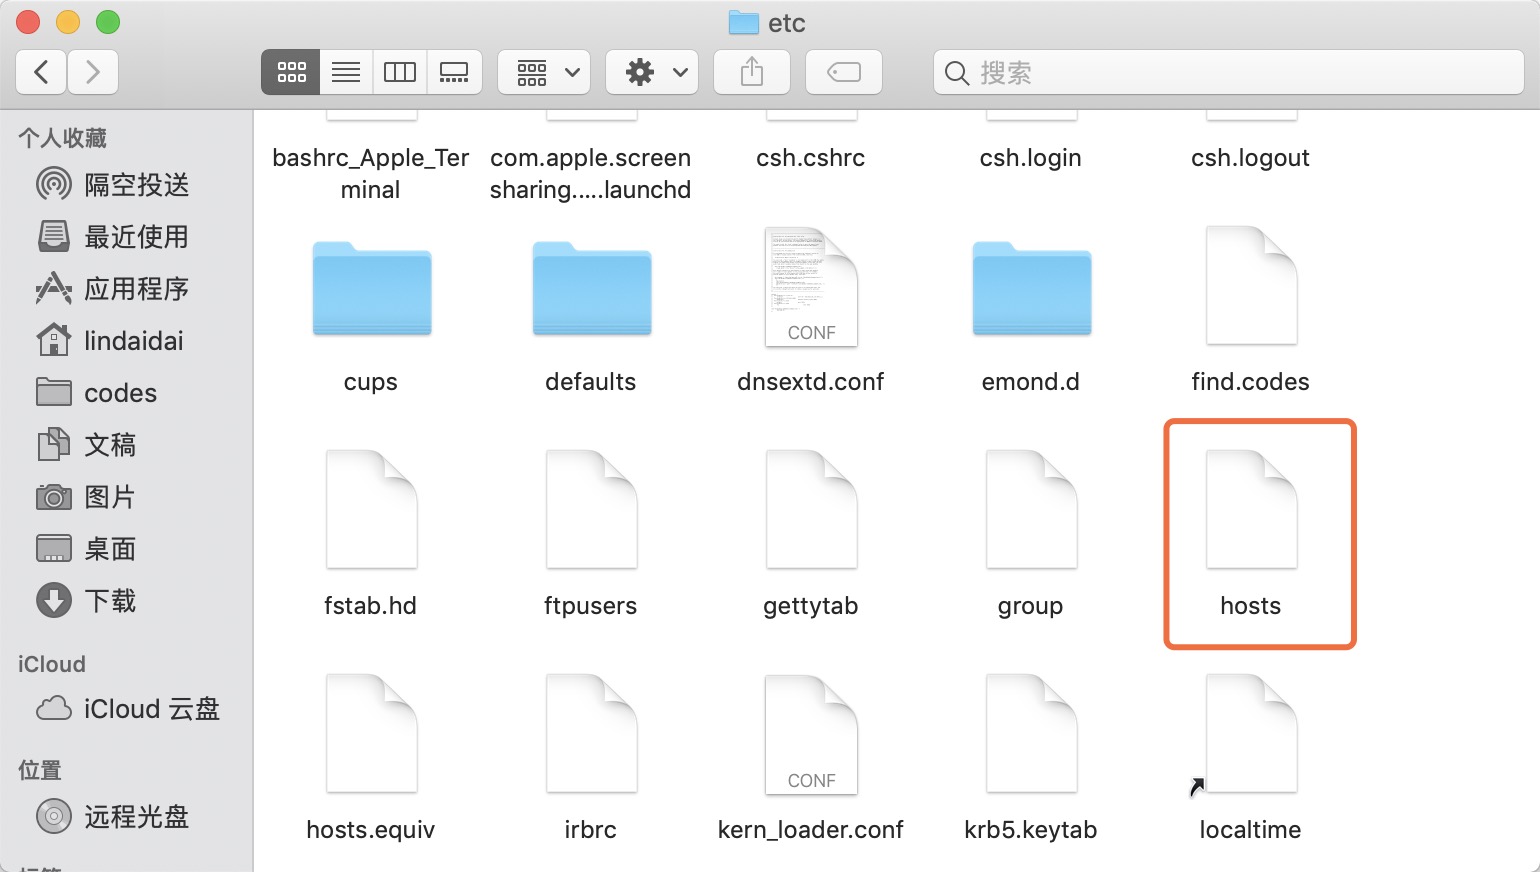Open iCloud 云盘 in sidebar

127,709
